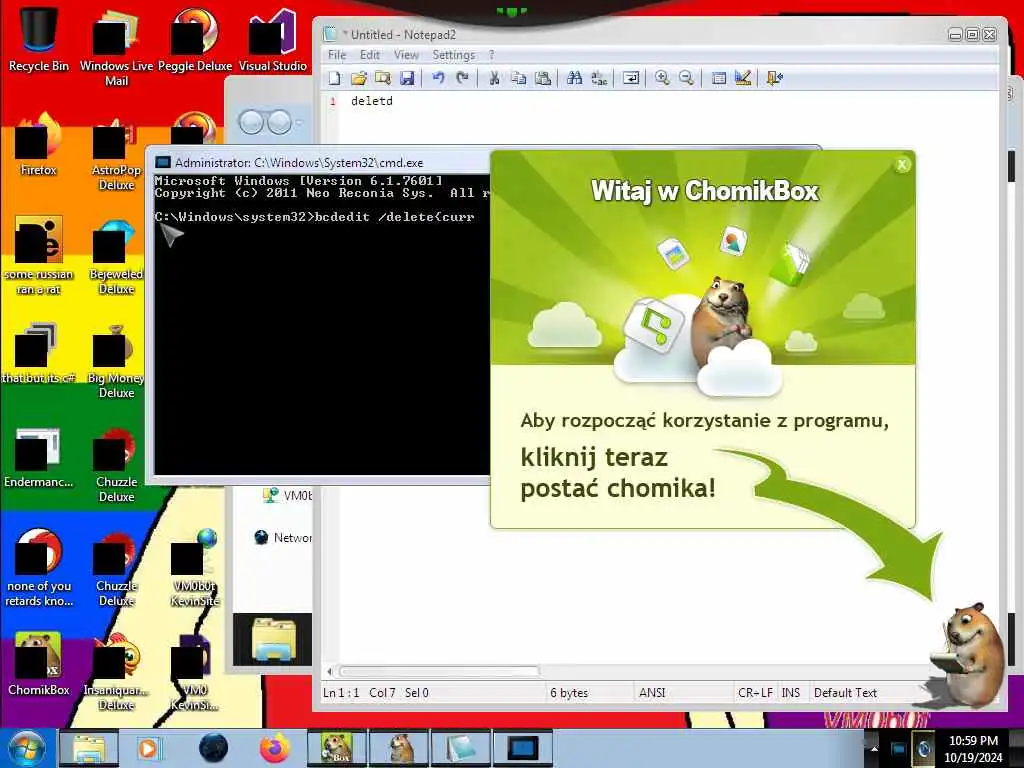Image resolution: width=1024 pixels, height=768 pixels.
Task: Copy using the Notepad2 toolbar copy icon
Action: pos(519,78)
